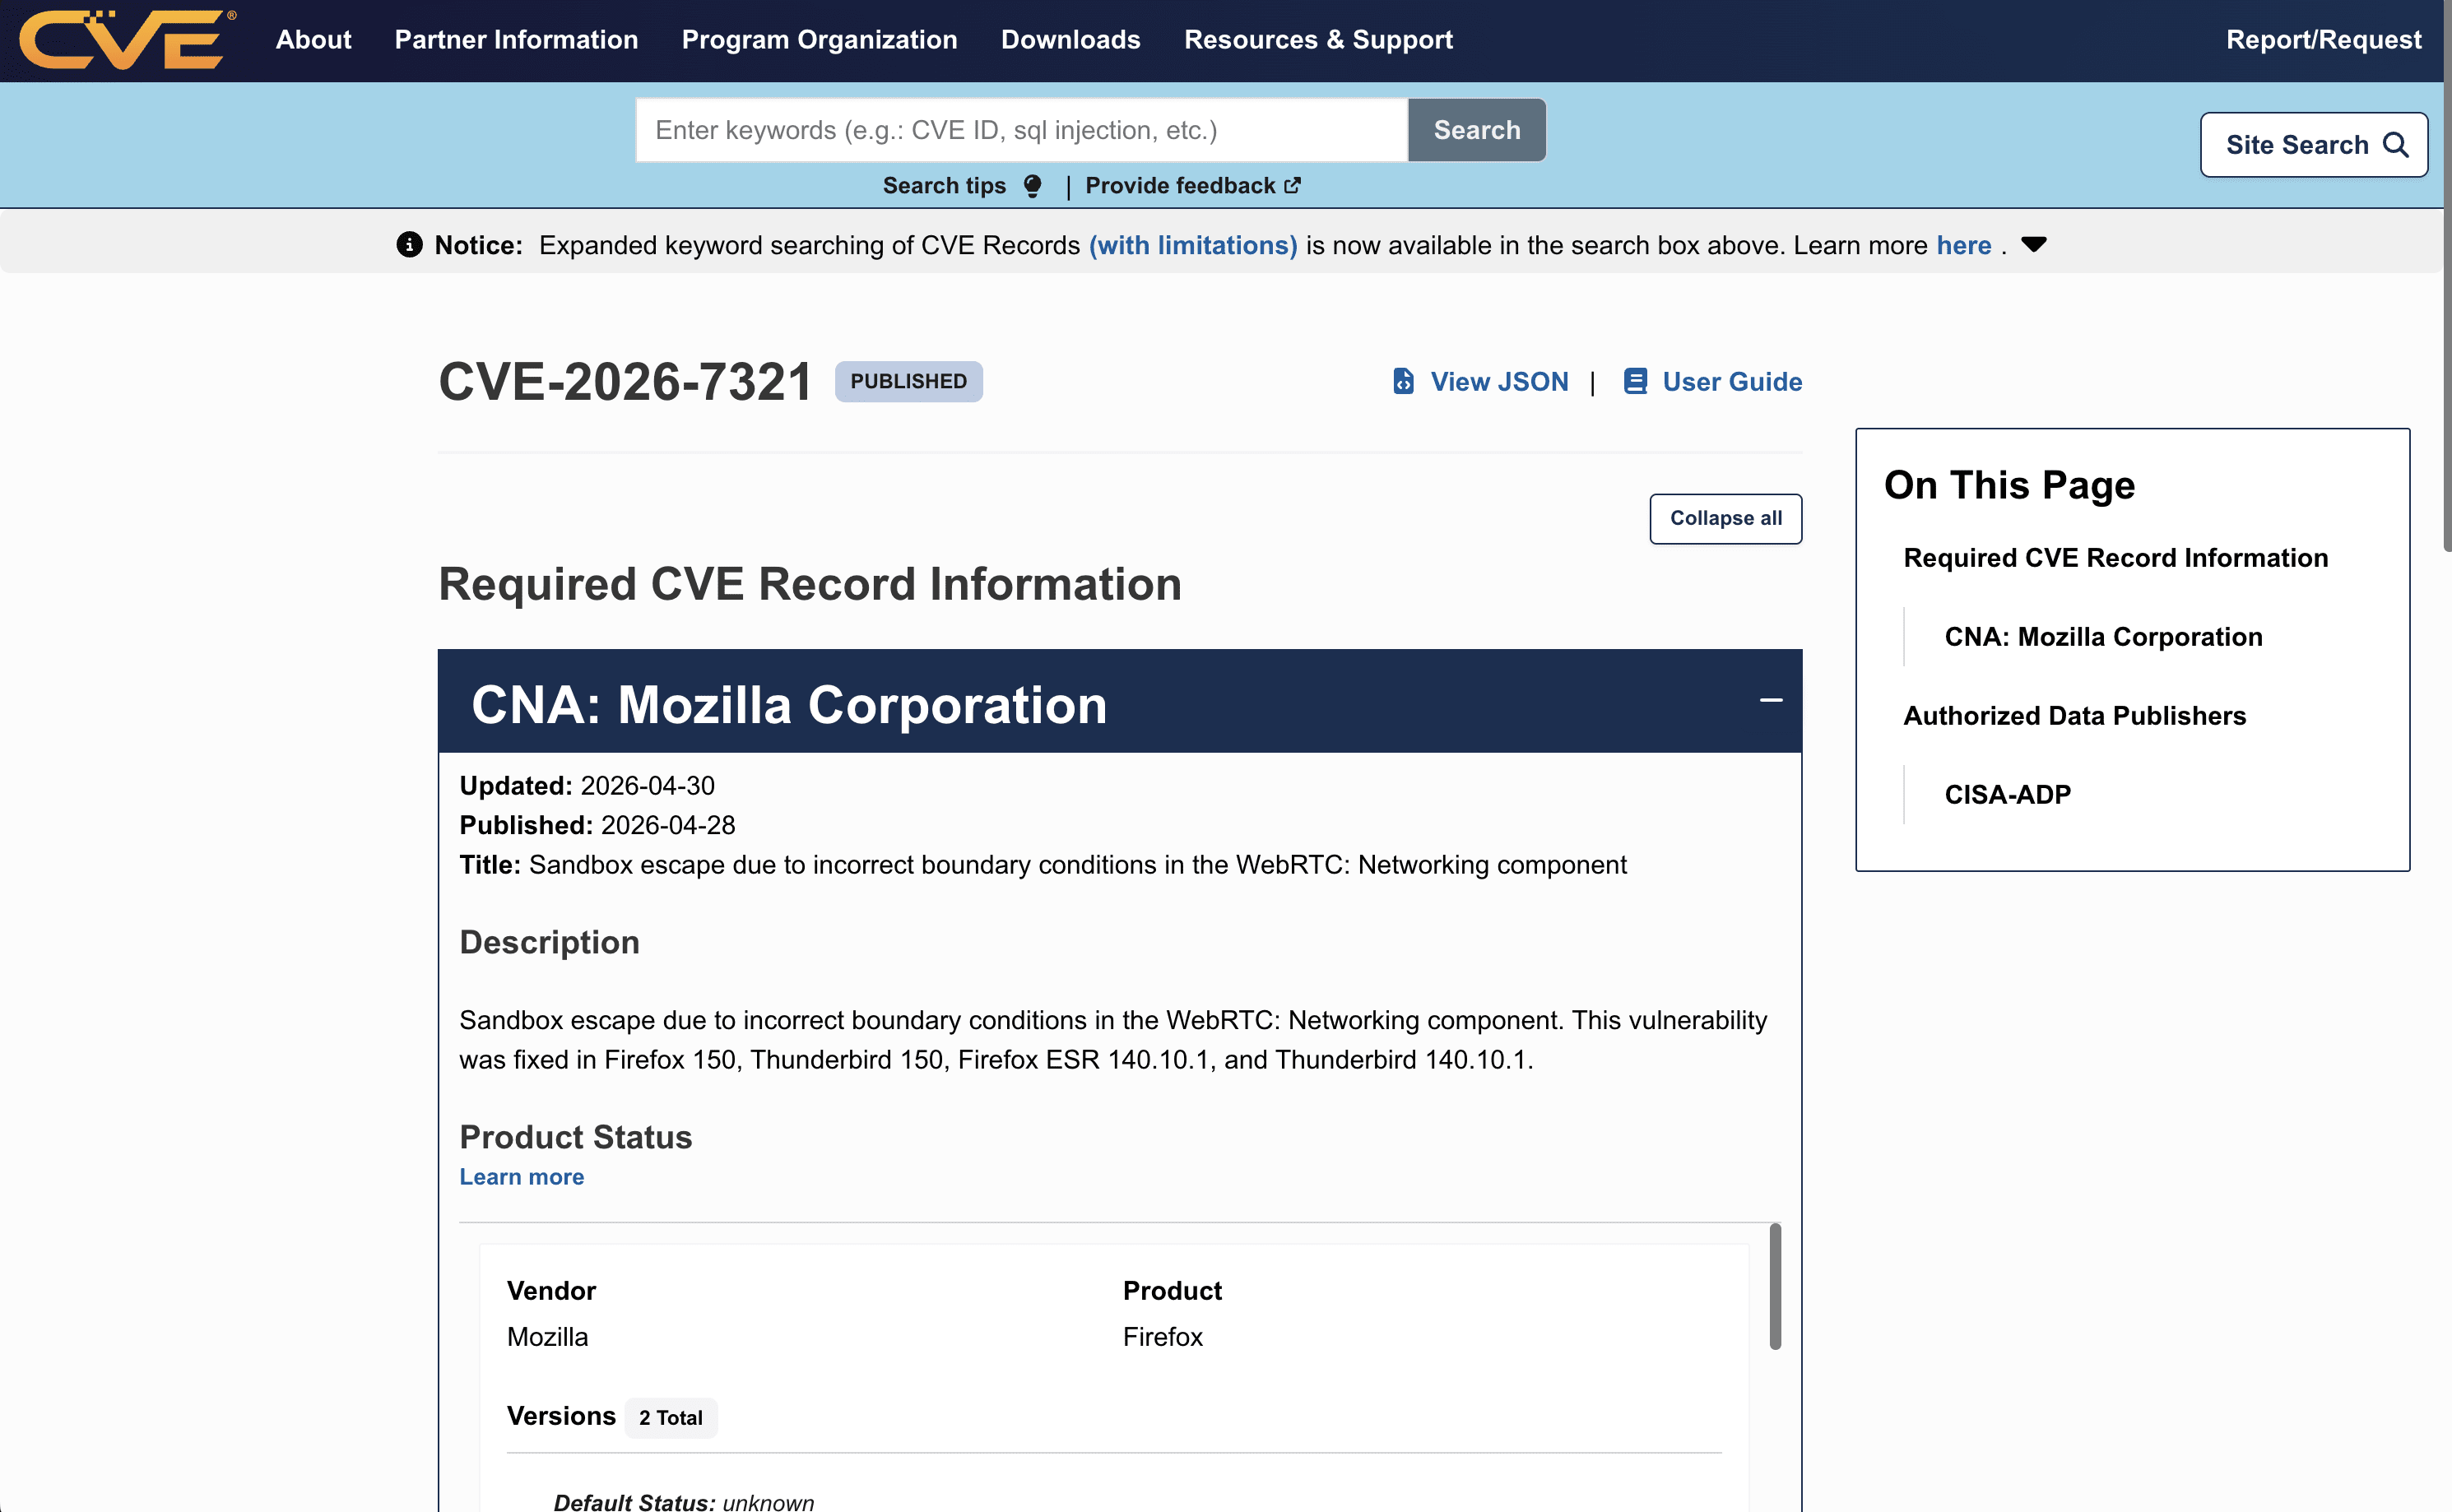Open the About menu
The image size is (2452, 1512).
click(x=313, y=40)
